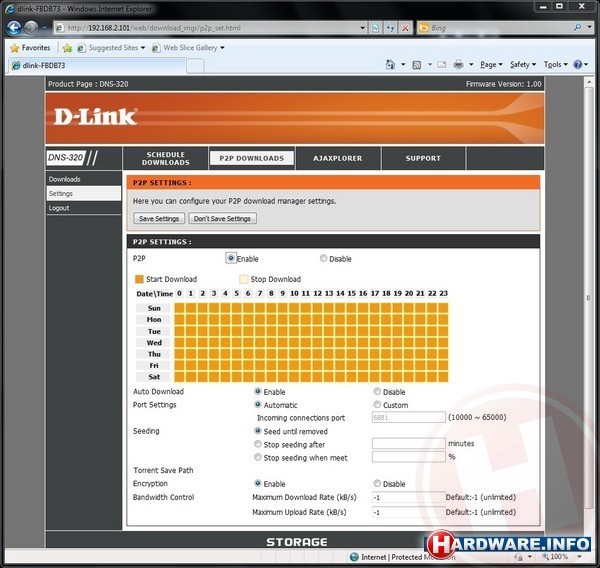
Task: Expand the Bing search provider dropdown
Action: point(590,28)
